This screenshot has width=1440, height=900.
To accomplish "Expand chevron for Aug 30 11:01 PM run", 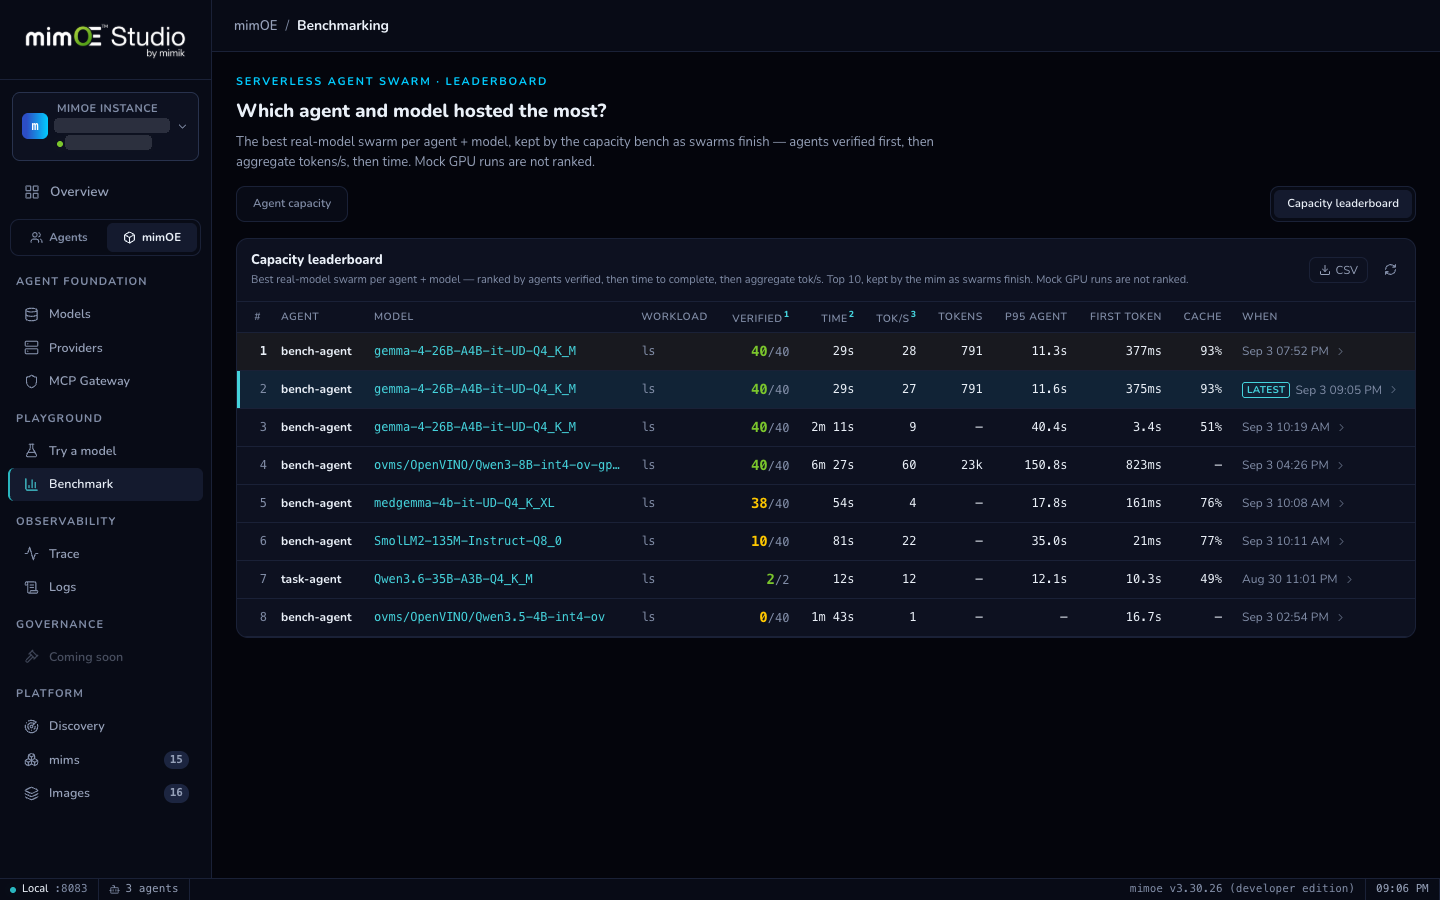I will 1349,580.
